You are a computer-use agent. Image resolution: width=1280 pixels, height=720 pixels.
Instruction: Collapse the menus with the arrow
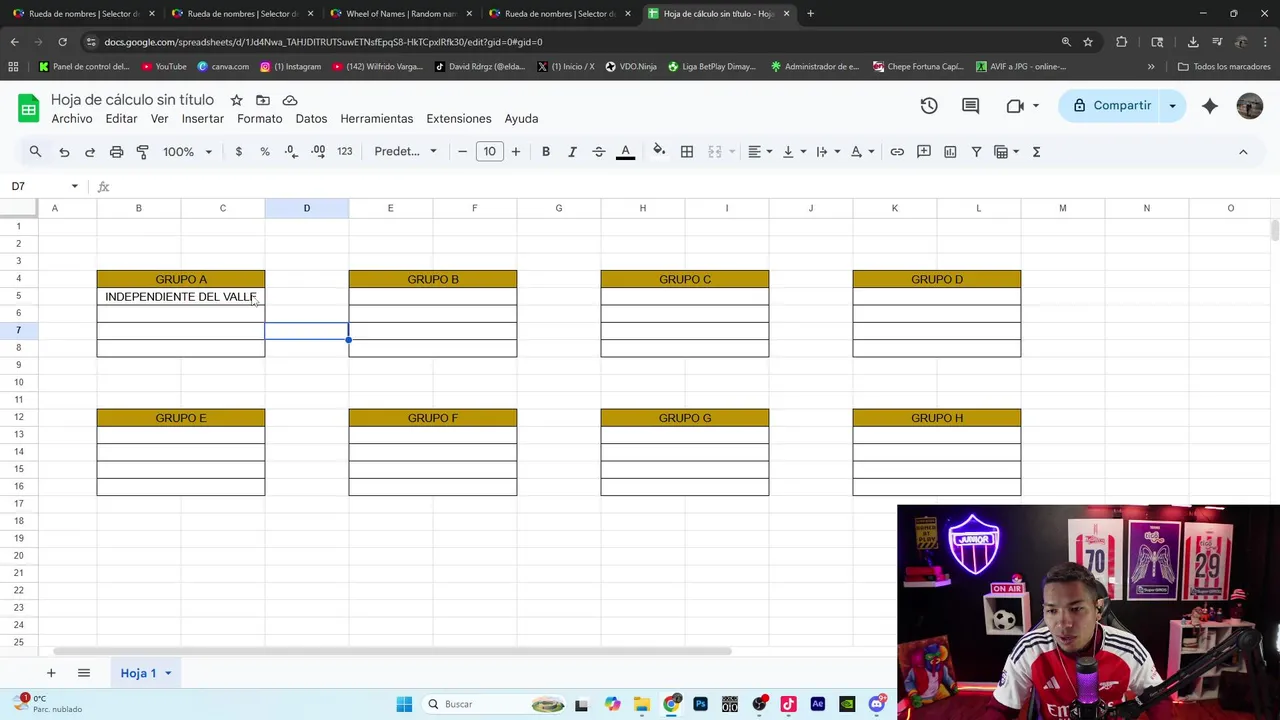[1243, 152]
